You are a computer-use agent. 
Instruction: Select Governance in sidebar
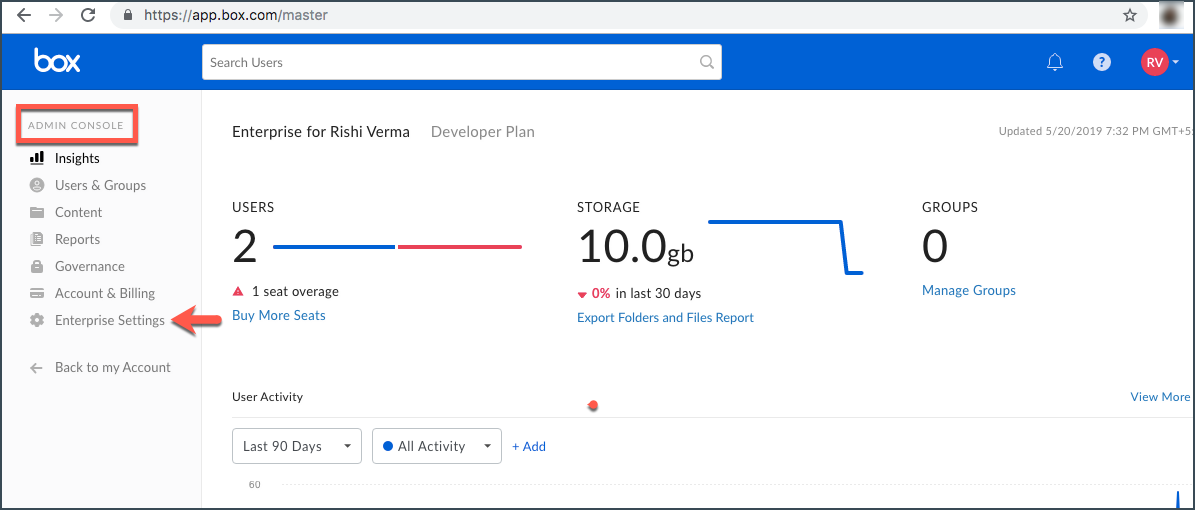pos(89,266)
